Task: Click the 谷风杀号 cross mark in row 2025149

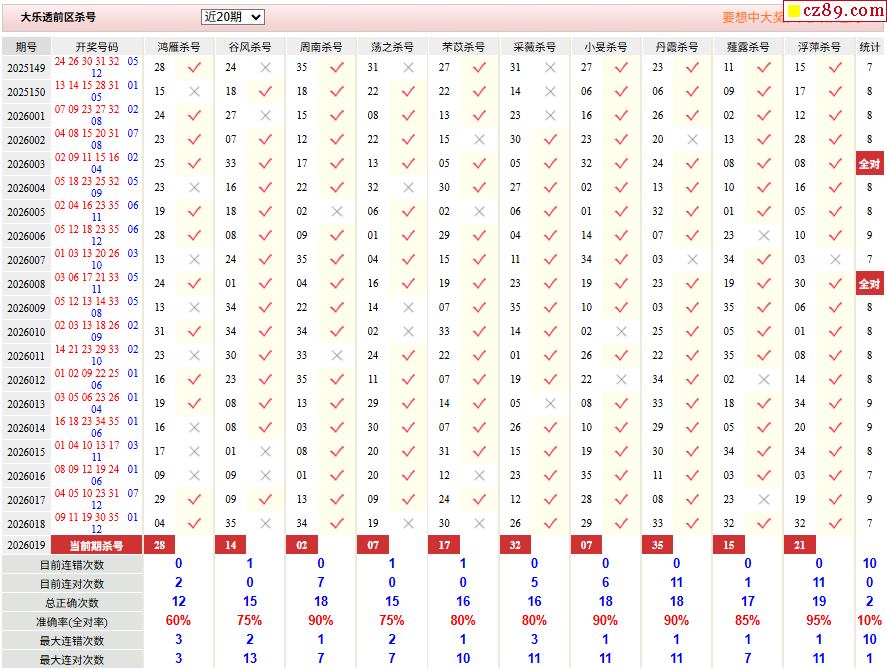Action: click(265, 68)
